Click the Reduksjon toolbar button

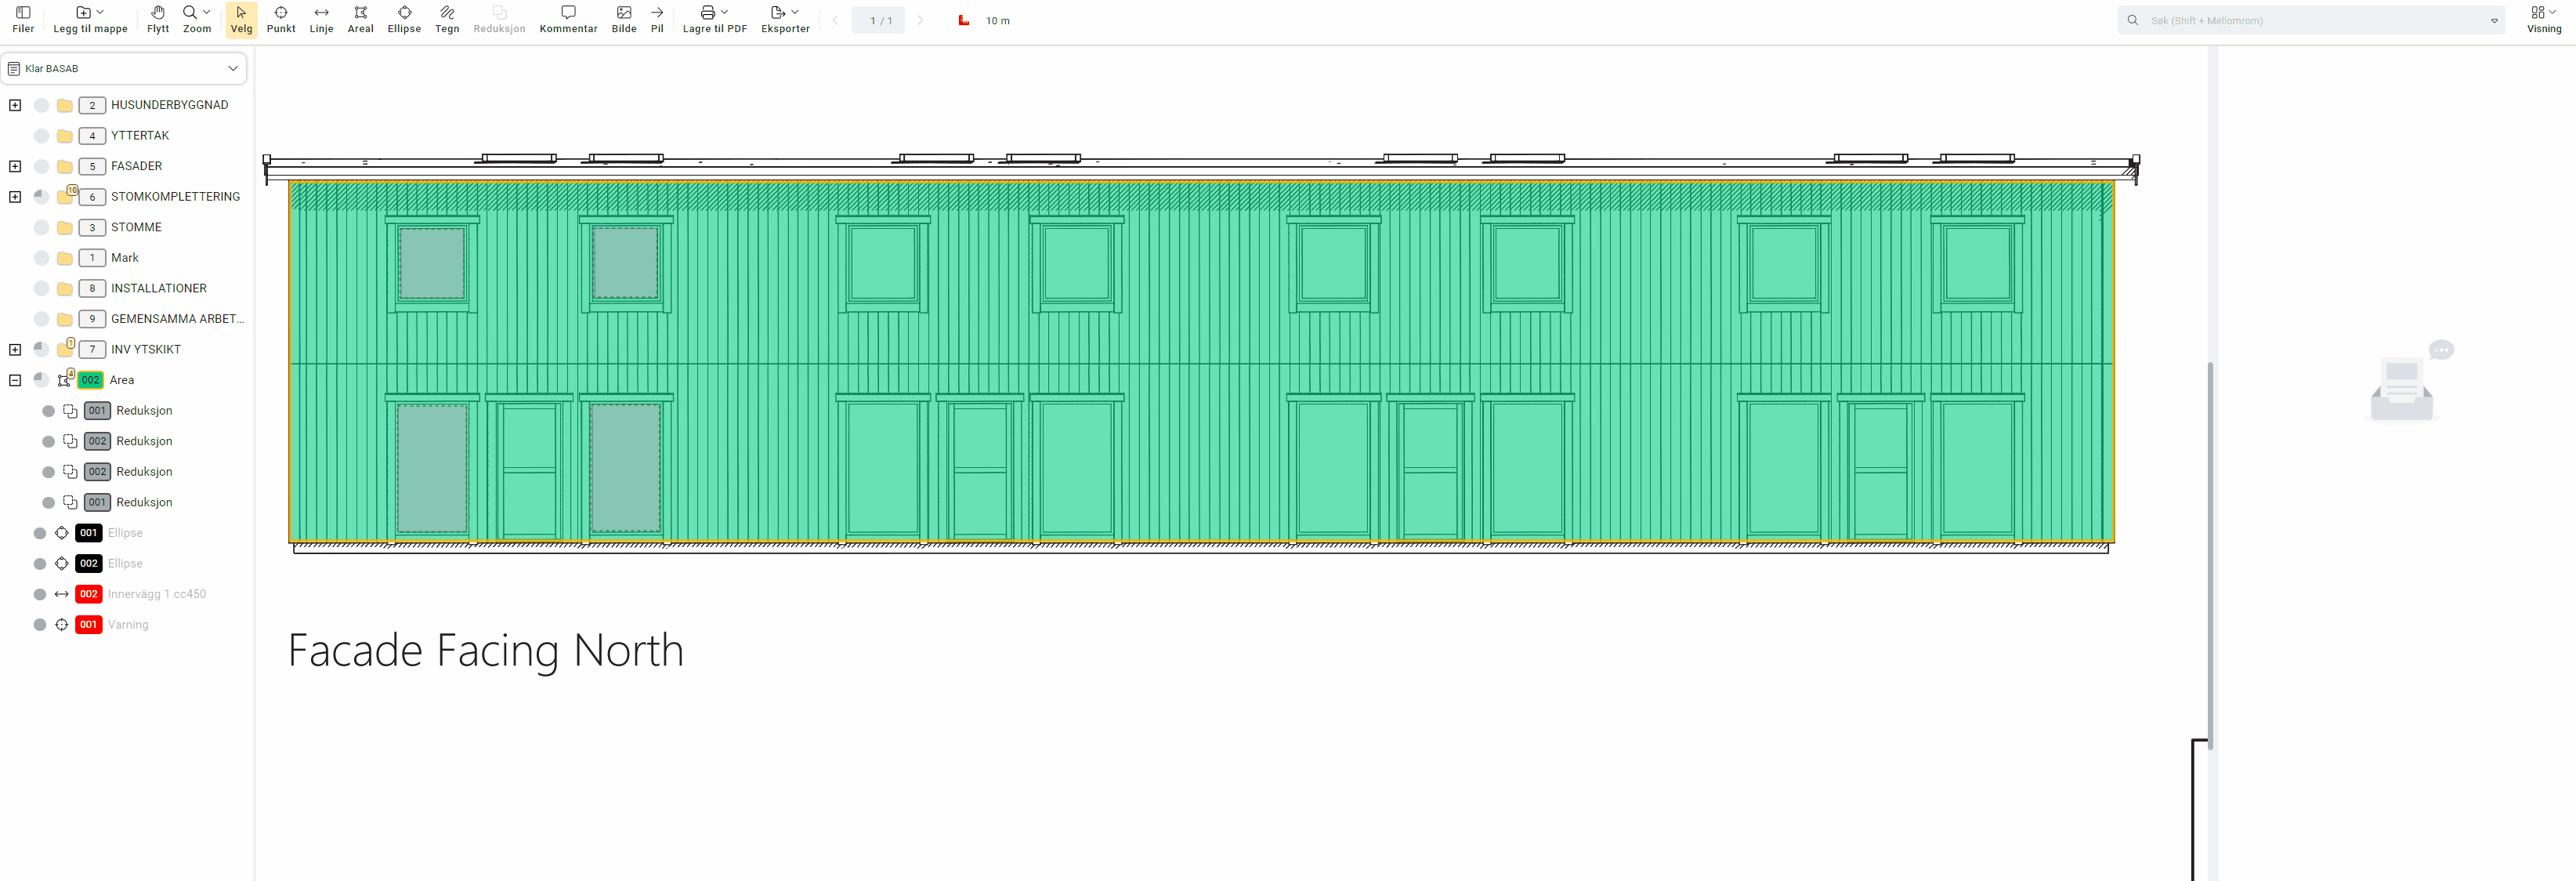click(499, 19)
